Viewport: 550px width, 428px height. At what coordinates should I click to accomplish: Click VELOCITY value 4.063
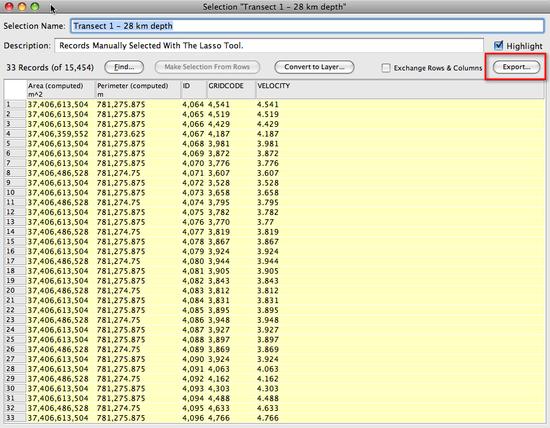pos(268,369)
